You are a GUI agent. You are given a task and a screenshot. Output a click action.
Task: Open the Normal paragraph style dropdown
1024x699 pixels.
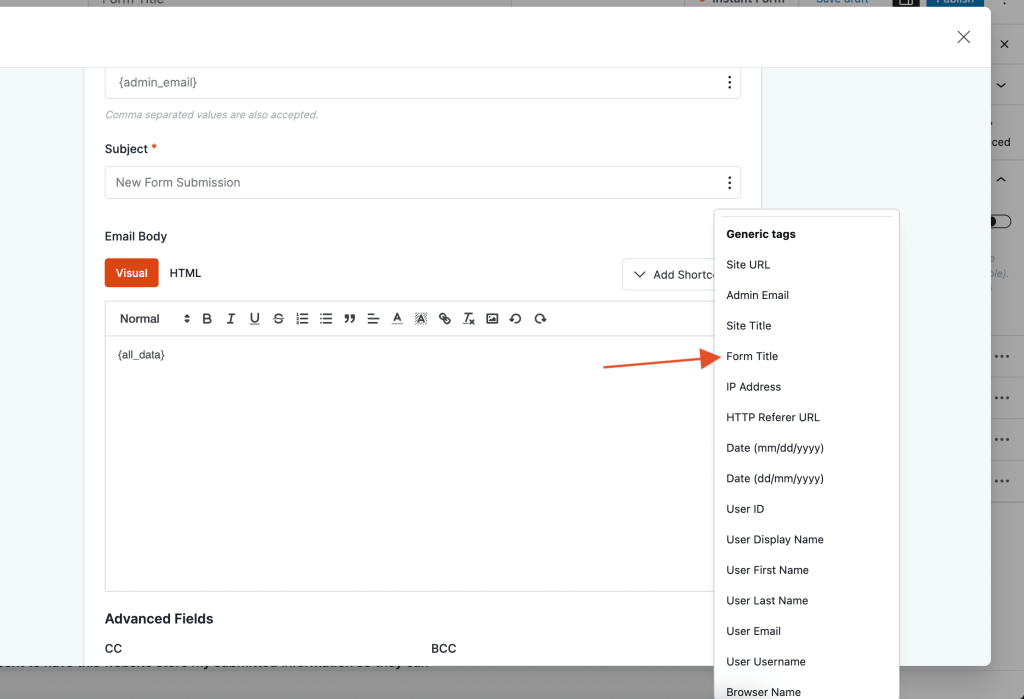click(145, 318)
